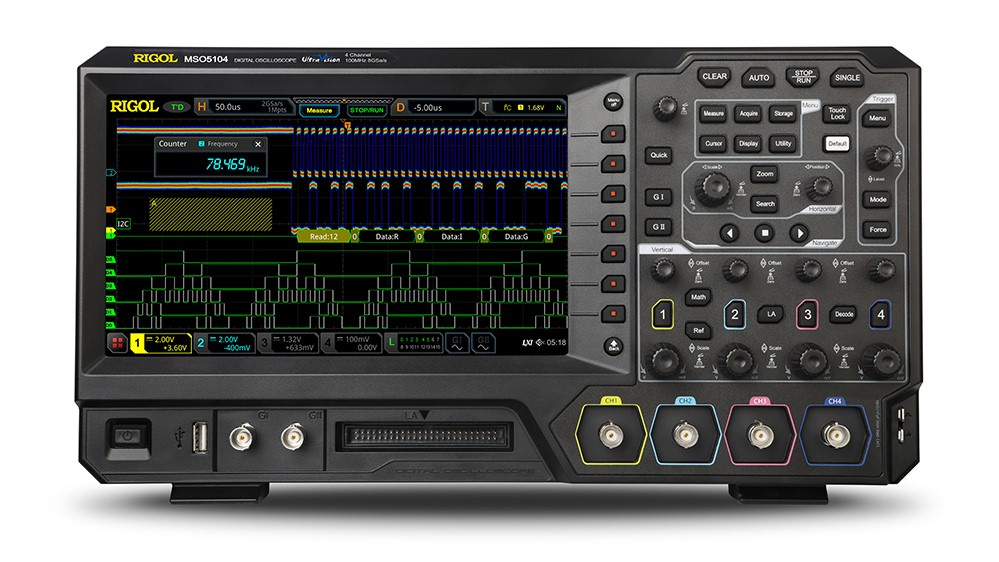Tap the on-screen Measure button
Screen dimensions: 999x562
pos(319,110)
